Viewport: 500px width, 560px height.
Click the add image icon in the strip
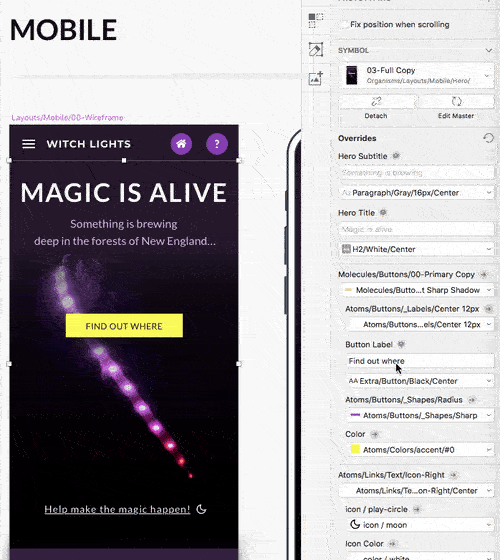pyautogui.click(x=316, y=78)
